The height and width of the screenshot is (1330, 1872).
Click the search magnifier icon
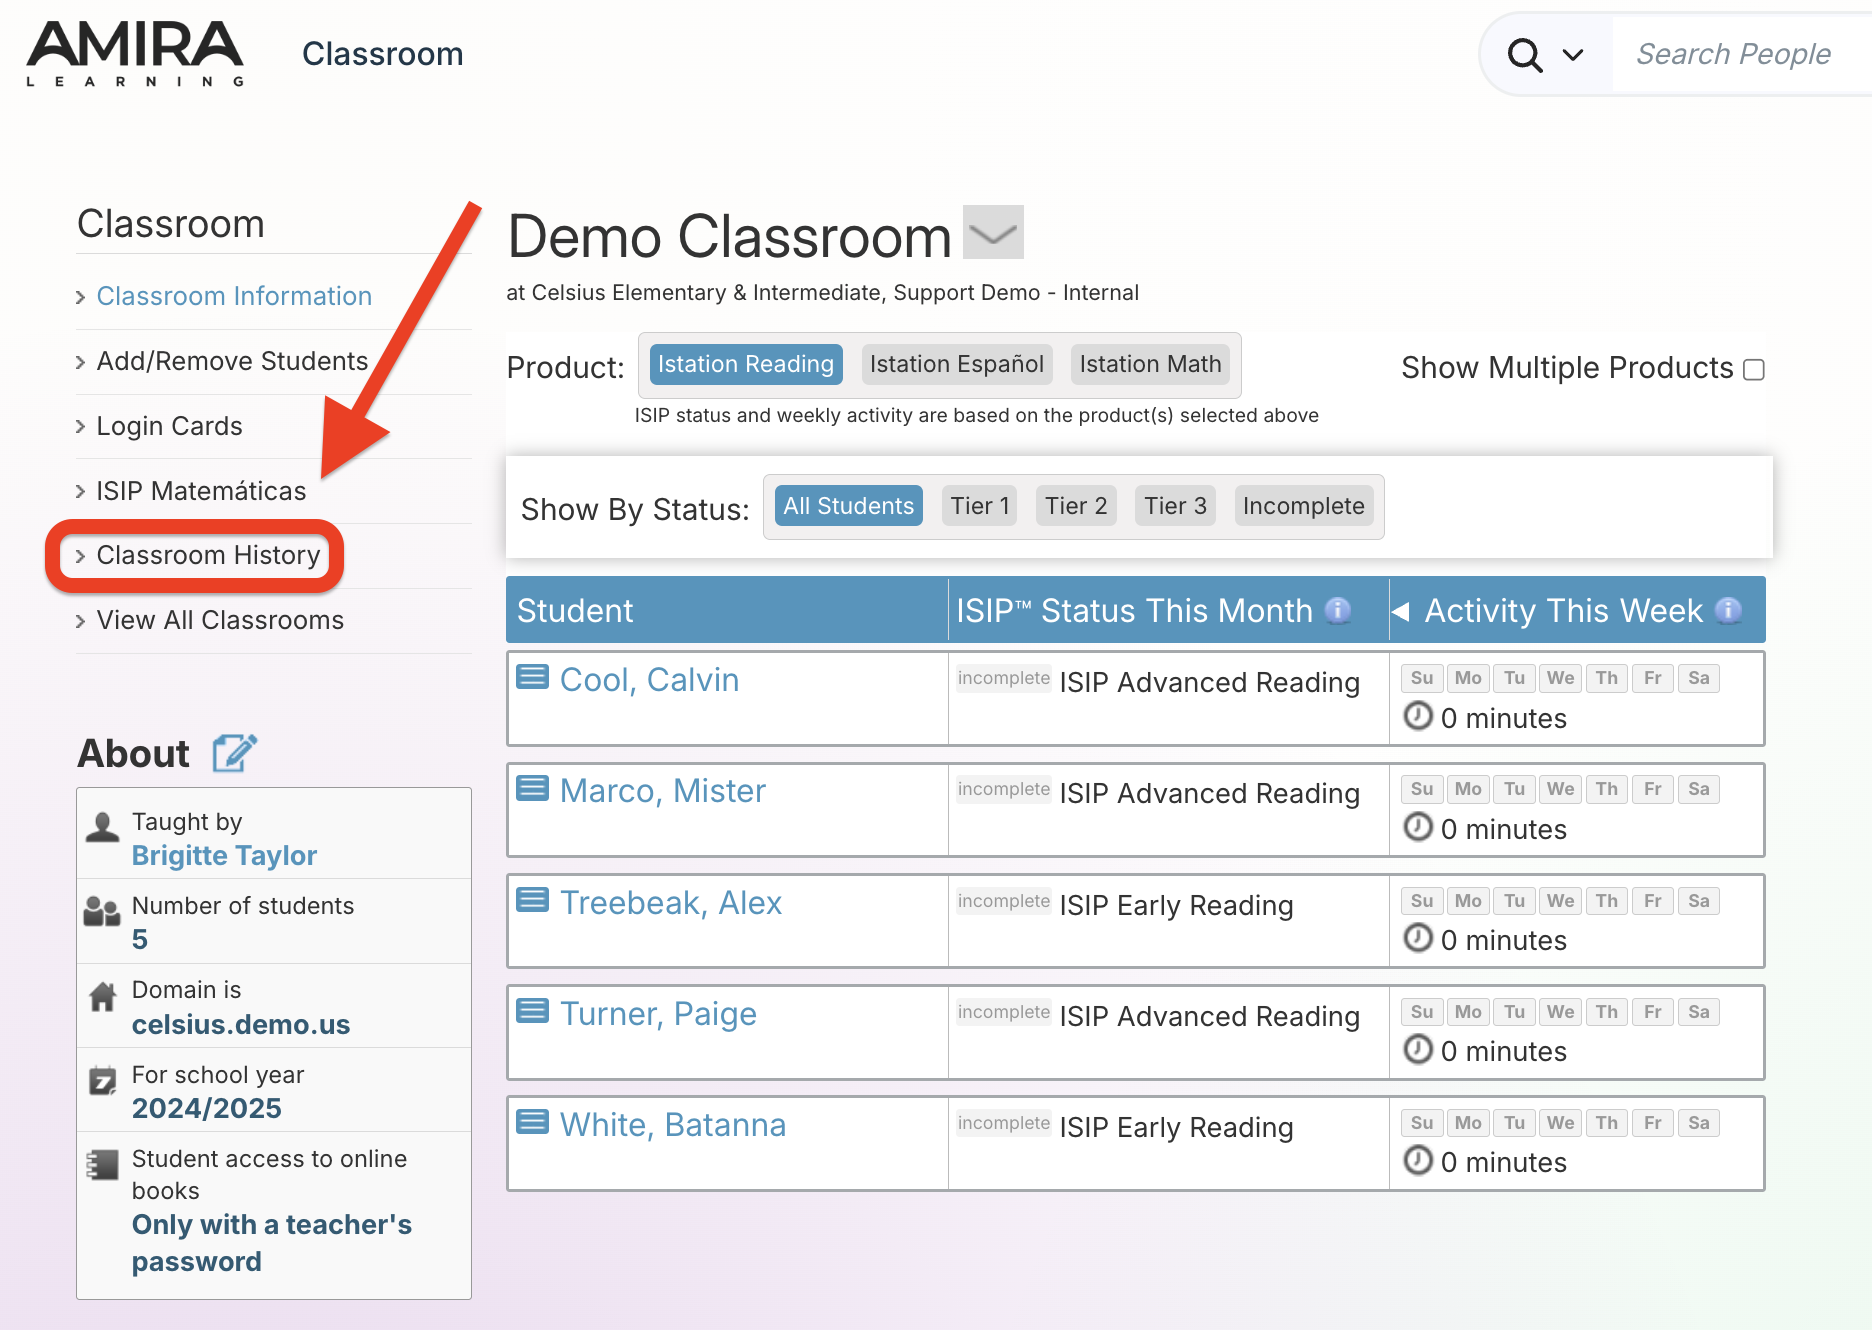pos(1524,55)
